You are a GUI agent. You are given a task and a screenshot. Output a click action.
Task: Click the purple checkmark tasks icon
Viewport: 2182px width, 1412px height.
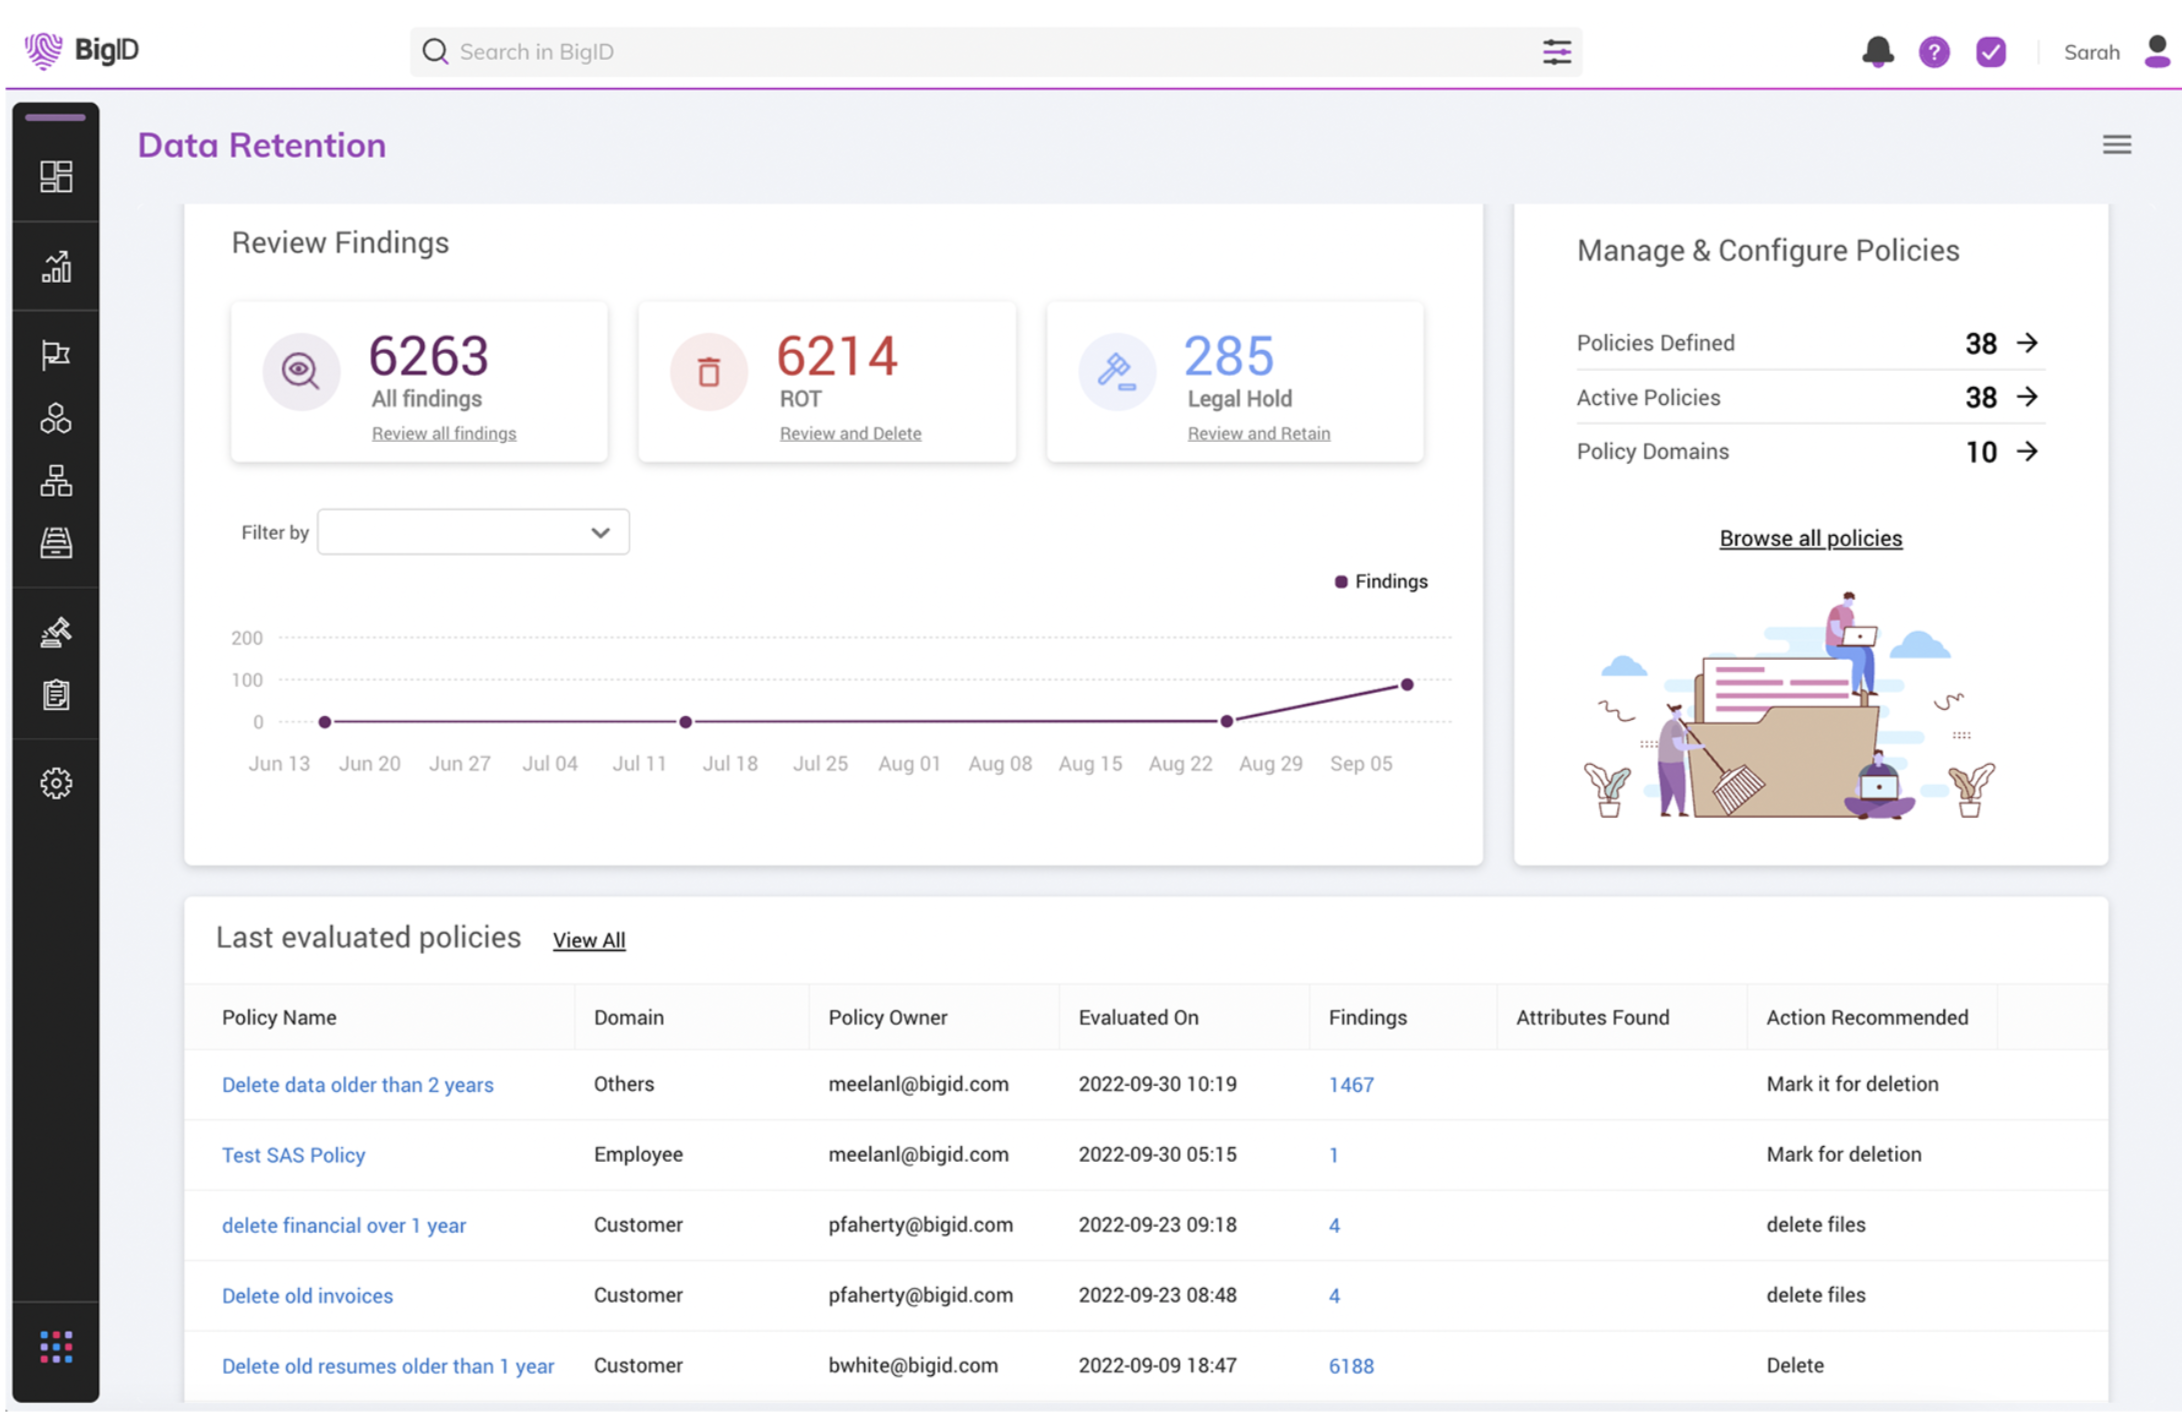tap(1991, 52)
